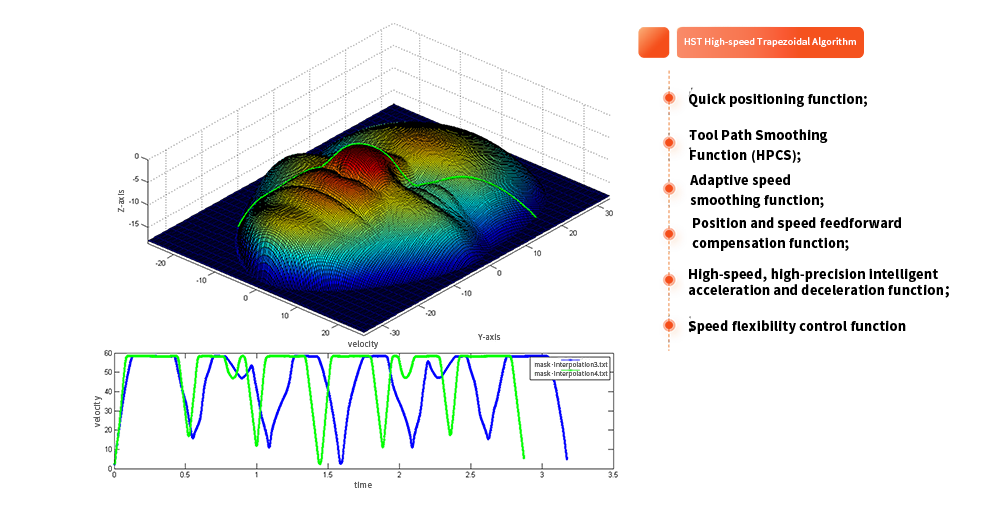Select the orange bullet for Adaptive speed smoothing
The height and width of the screenshot is (510, 1000).
click(x=673, y=192)
